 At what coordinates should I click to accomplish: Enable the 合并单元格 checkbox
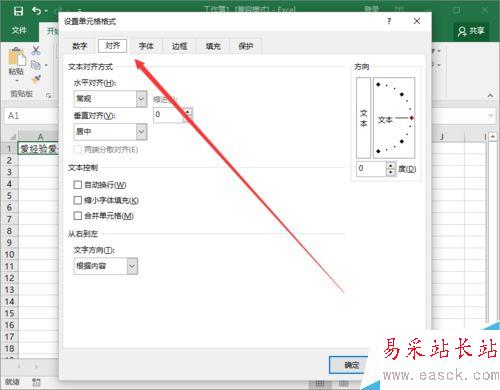pyautogui.click(x=77, y=216)
